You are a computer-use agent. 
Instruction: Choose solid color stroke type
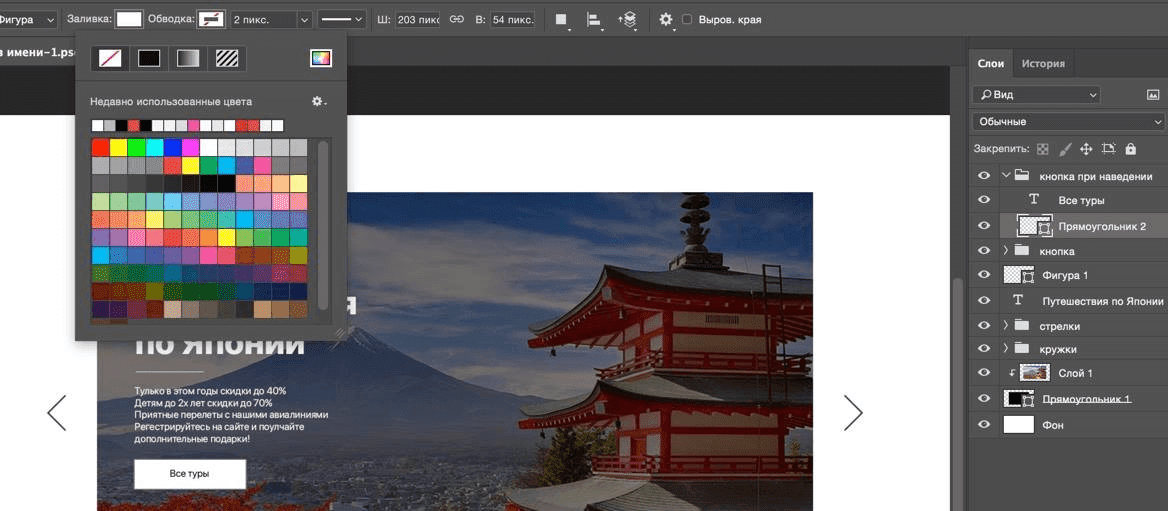click(149, 59)
